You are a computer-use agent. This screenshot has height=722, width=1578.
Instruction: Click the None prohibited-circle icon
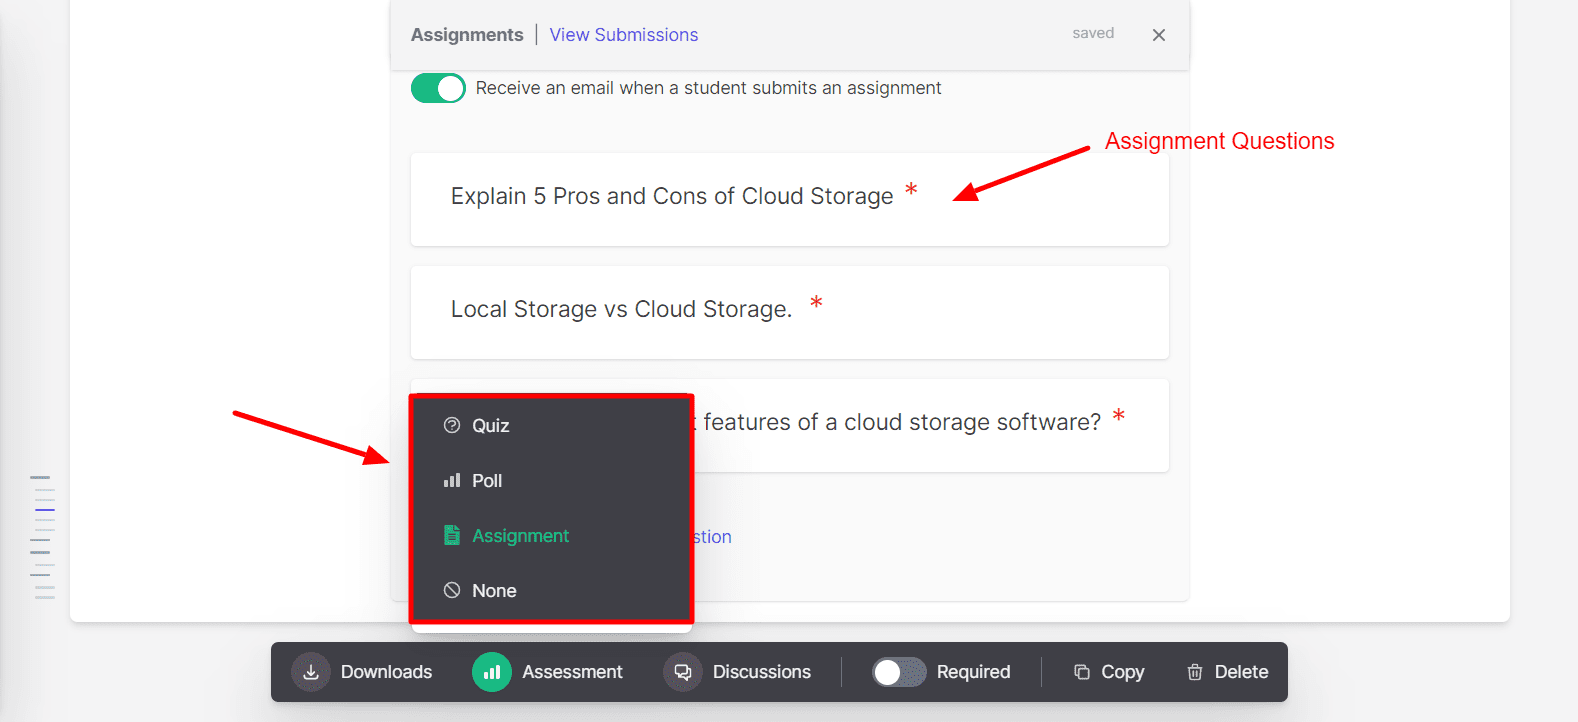point(452,590)
